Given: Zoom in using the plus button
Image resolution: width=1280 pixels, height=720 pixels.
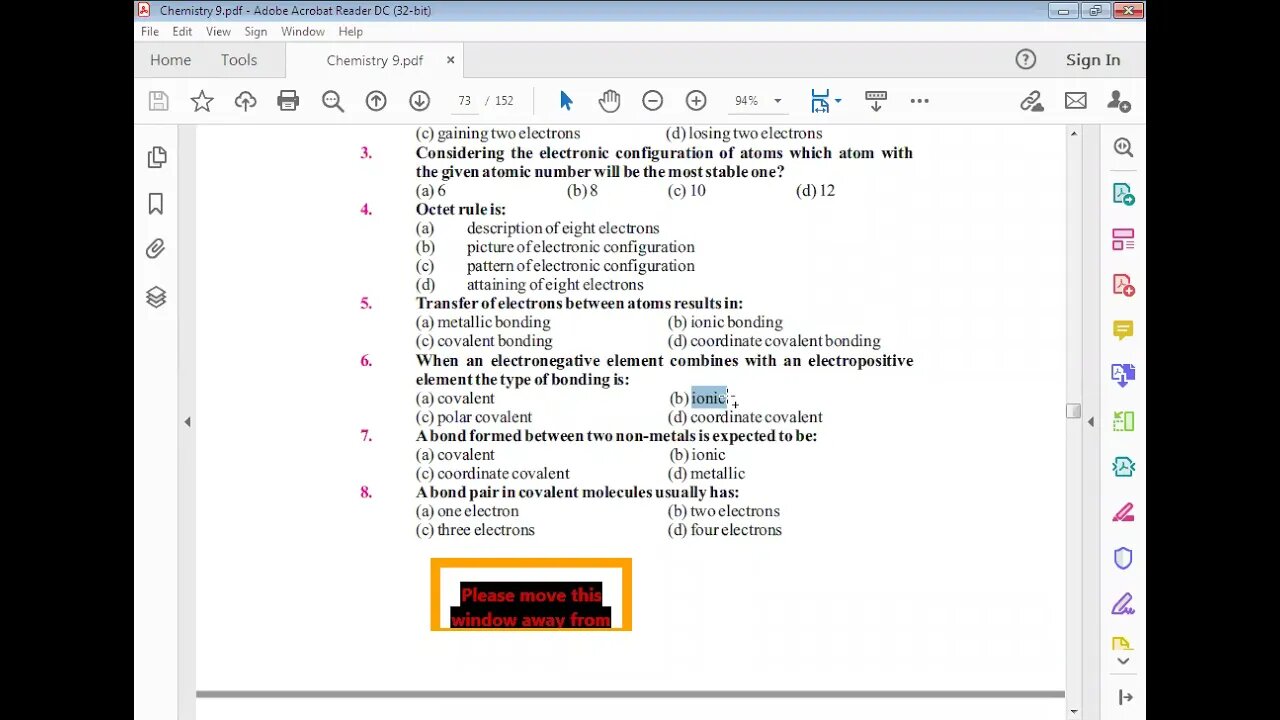Looking at the screenshot, I should [x=696, y=101].
